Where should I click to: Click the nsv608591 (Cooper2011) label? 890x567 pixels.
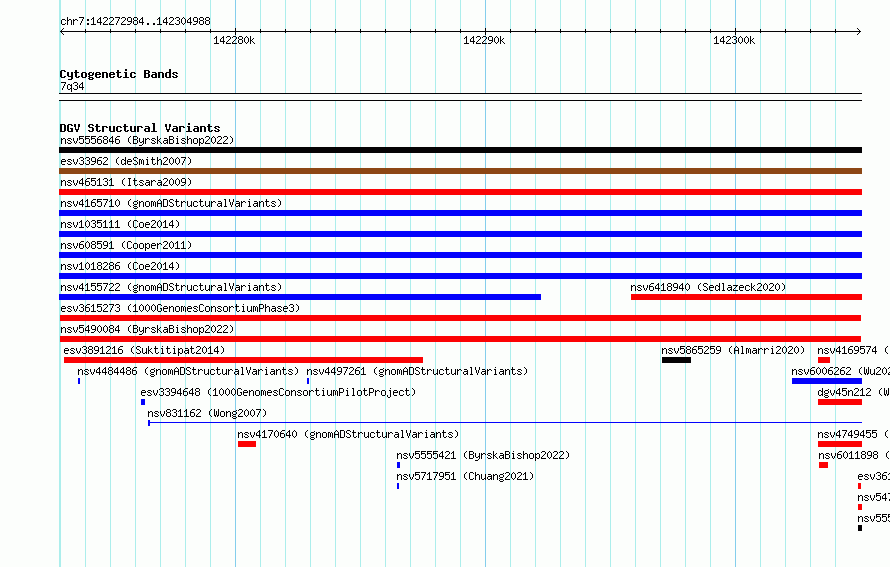click(126, 245)
